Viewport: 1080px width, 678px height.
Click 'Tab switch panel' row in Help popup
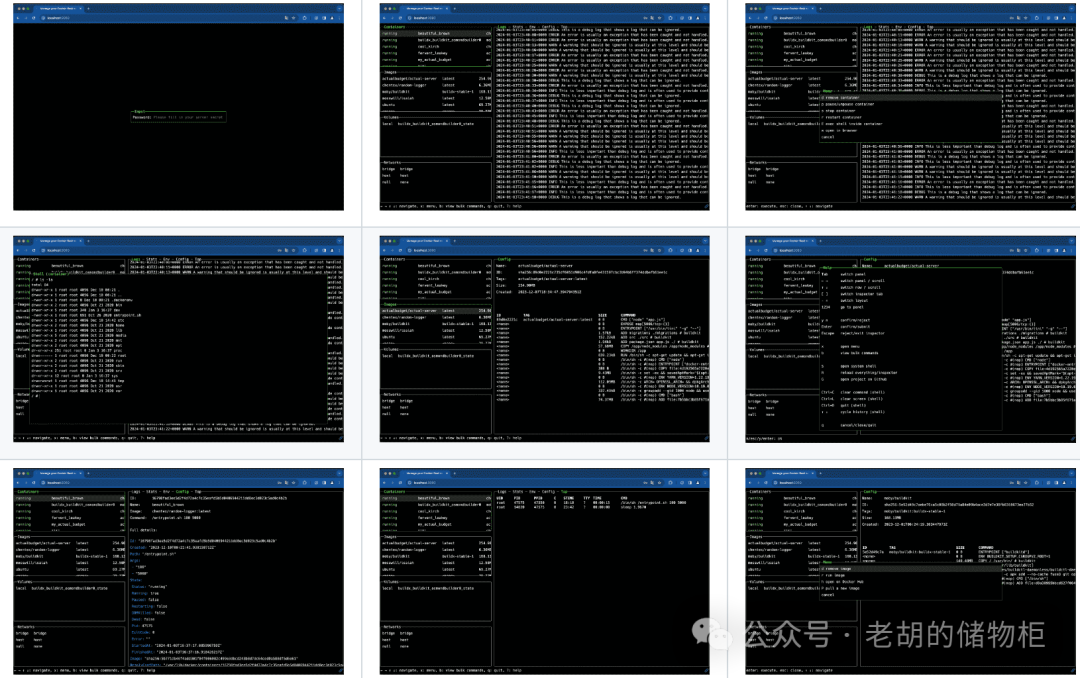coord(911,274)
